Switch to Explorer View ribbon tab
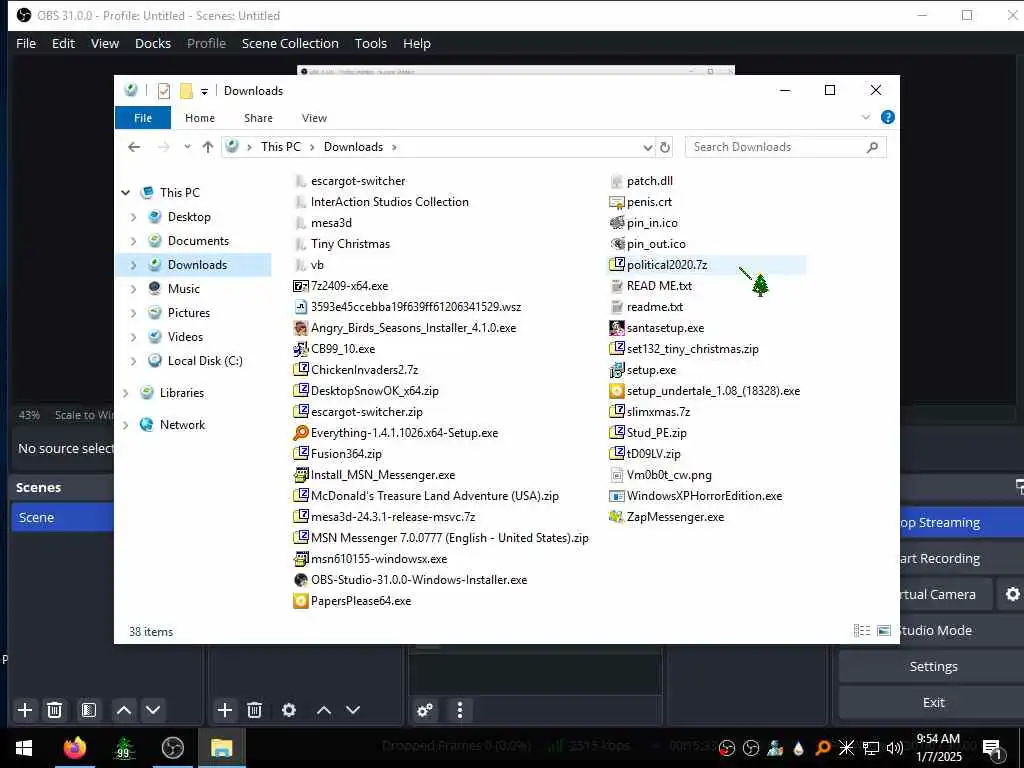Viewport: 1024px width, 768px height. point(314,118)
